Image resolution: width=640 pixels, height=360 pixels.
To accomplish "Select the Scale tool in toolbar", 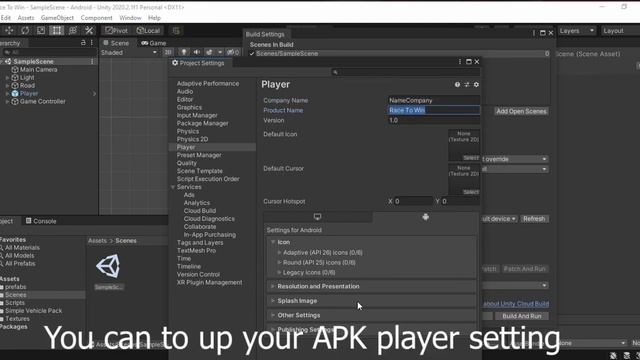I will click(x=41, y=31).
